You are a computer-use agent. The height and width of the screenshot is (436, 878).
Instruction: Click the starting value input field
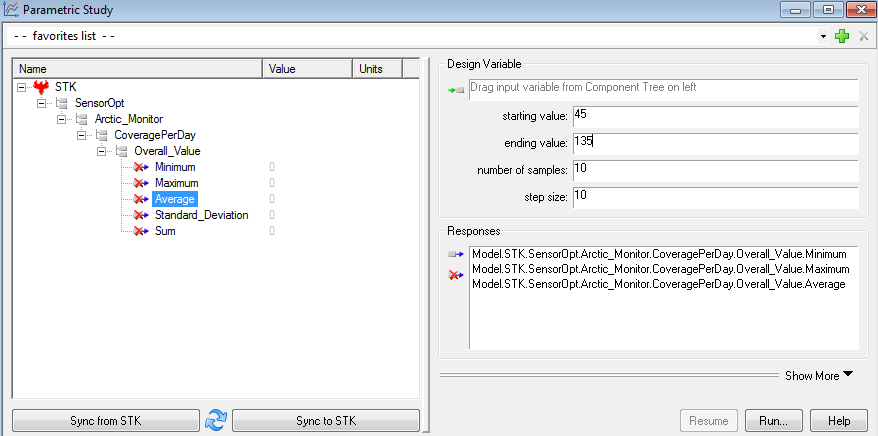[715, 117]
